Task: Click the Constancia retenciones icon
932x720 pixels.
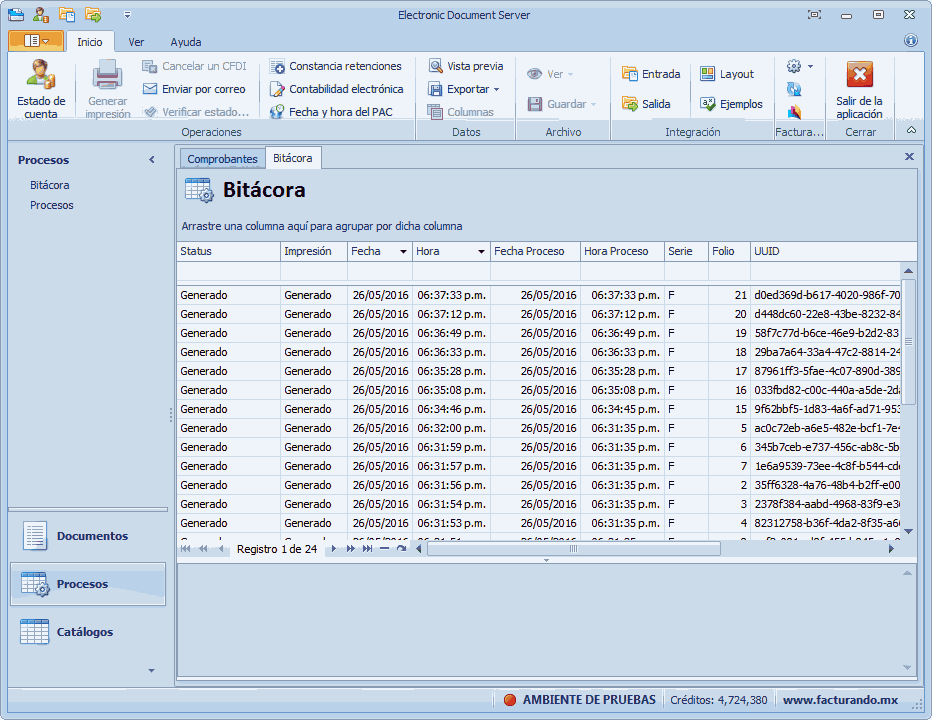Action: point(277,66)
